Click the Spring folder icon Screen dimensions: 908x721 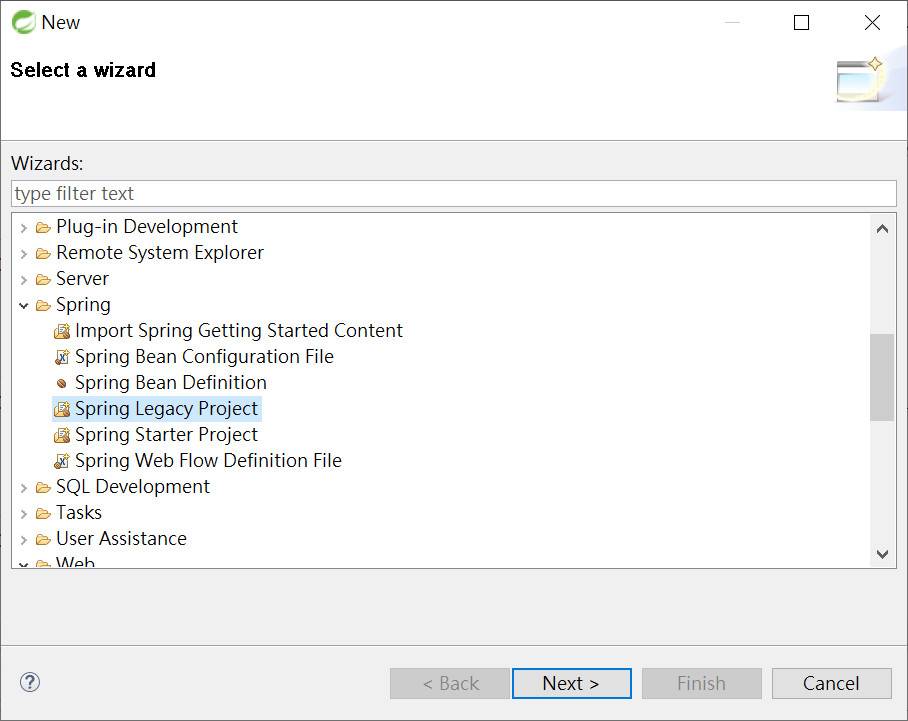(x=43, y=305)
